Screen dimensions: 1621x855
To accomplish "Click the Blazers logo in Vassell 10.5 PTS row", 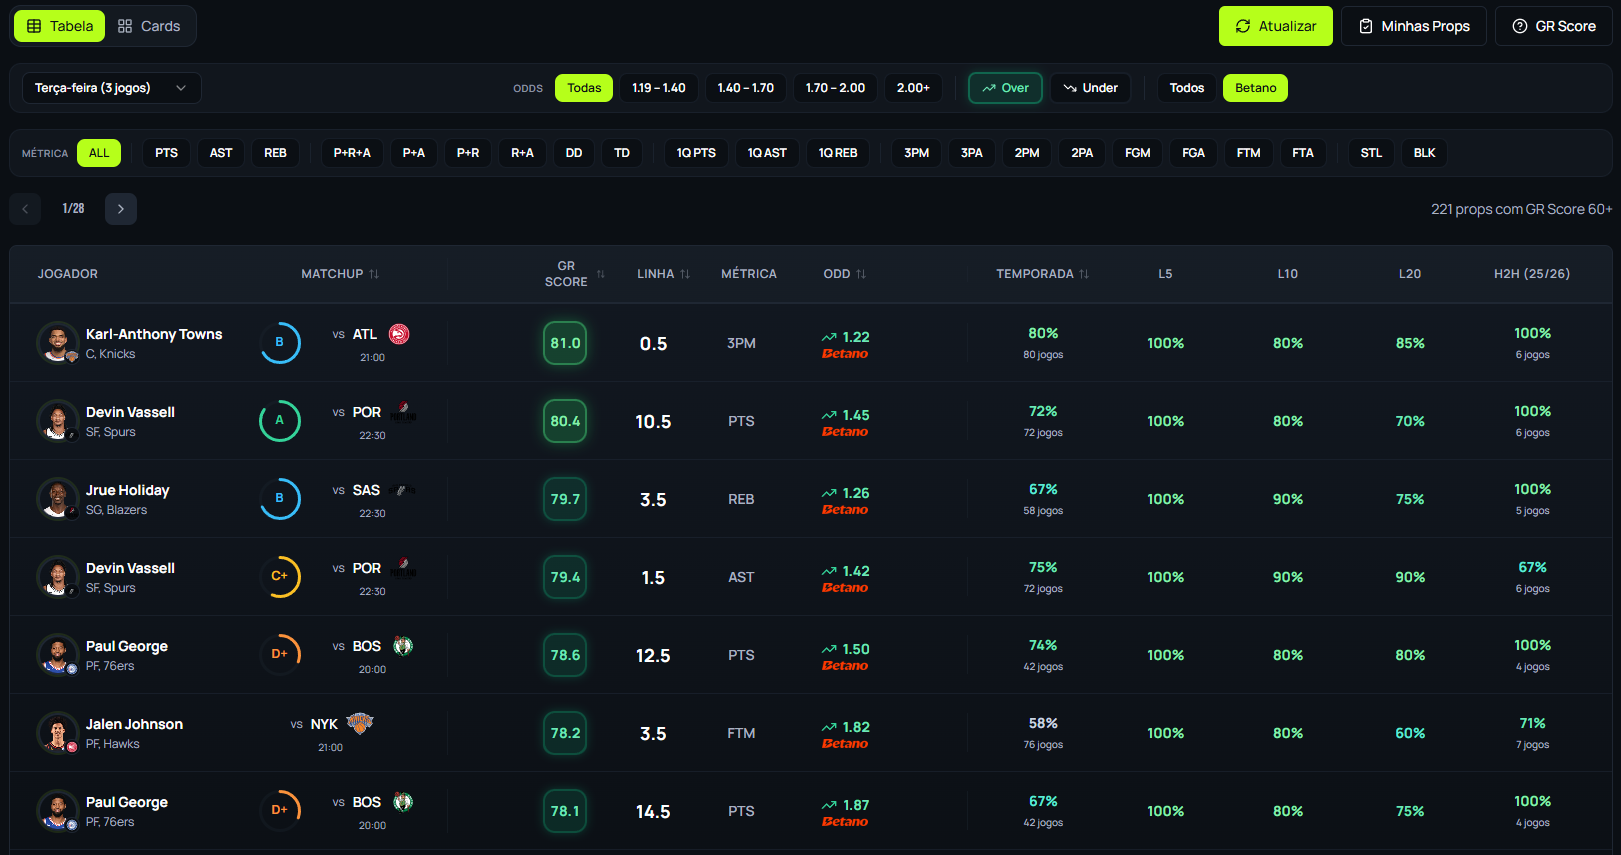I will (x=403, y=412).
